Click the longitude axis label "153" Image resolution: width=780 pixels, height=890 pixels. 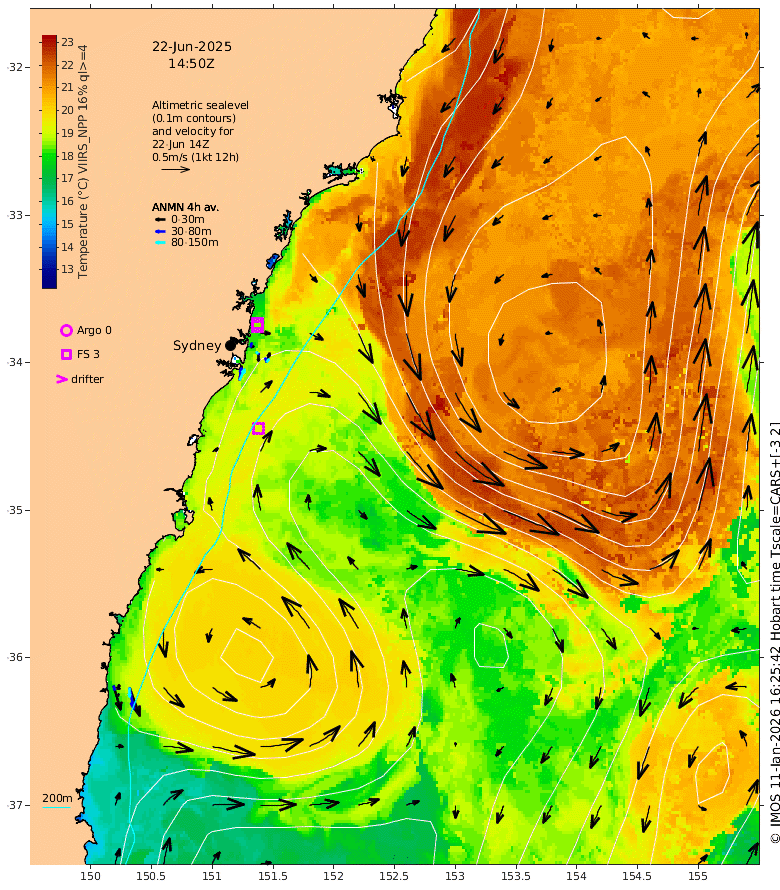[x=455, y=876]
